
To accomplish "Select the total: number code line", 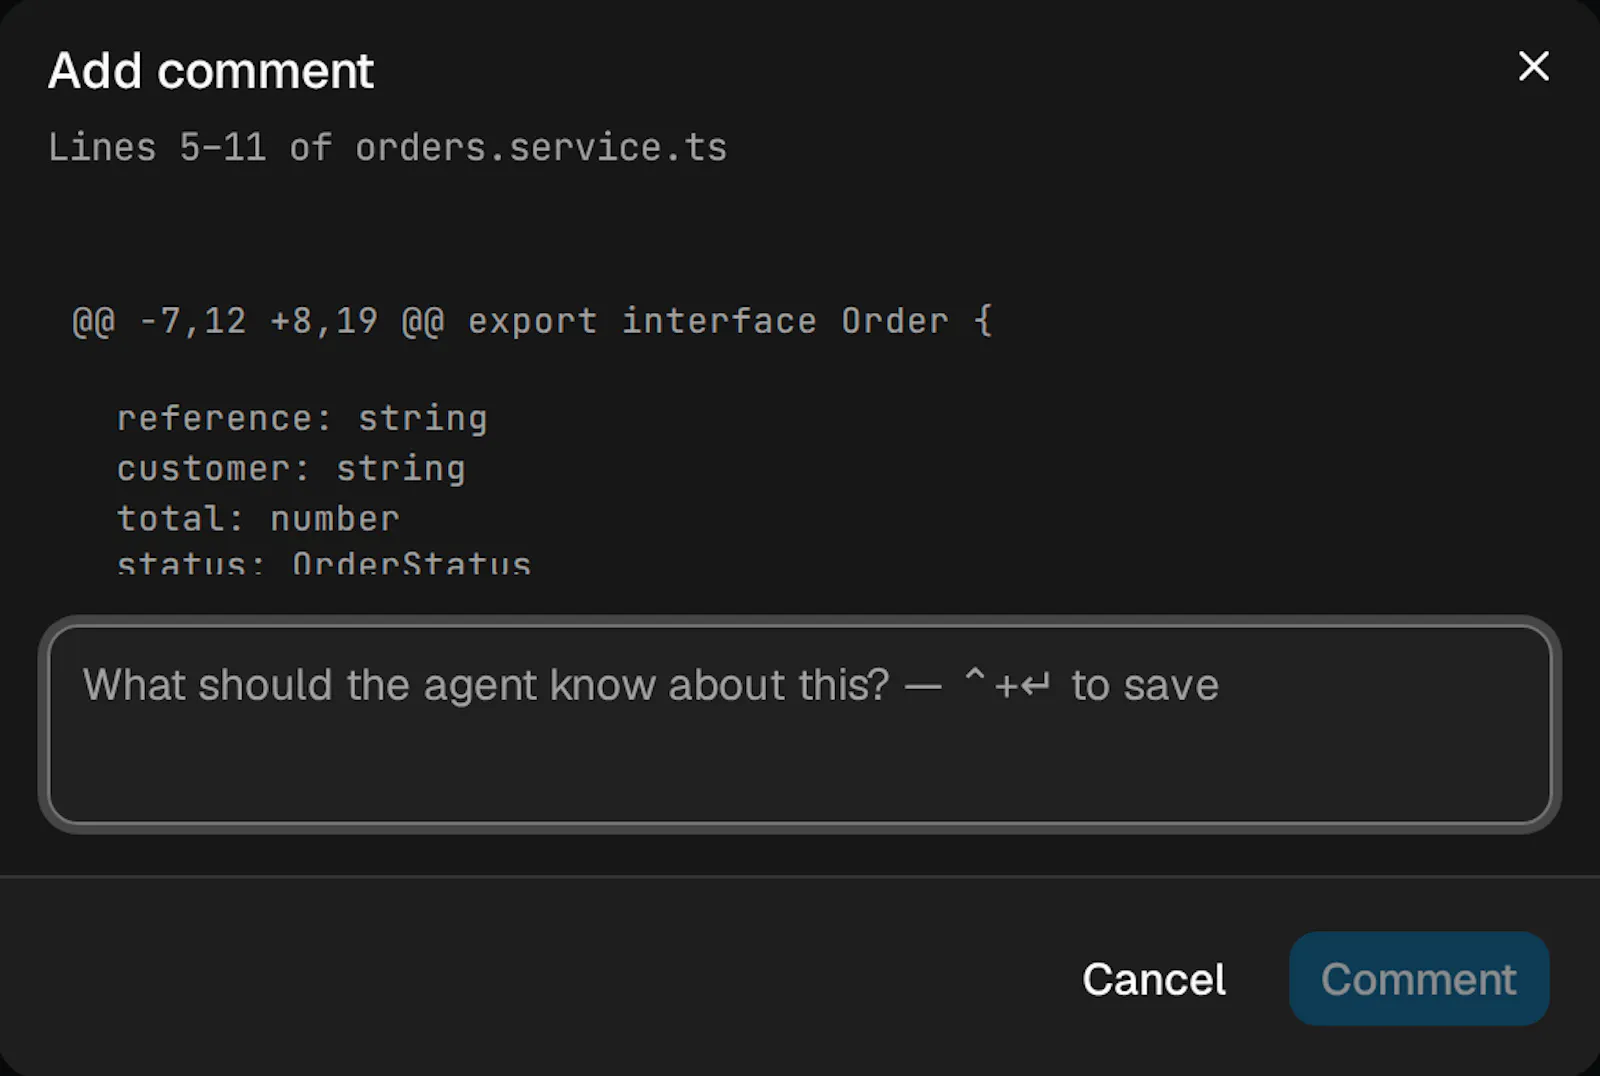I will 258,518.
